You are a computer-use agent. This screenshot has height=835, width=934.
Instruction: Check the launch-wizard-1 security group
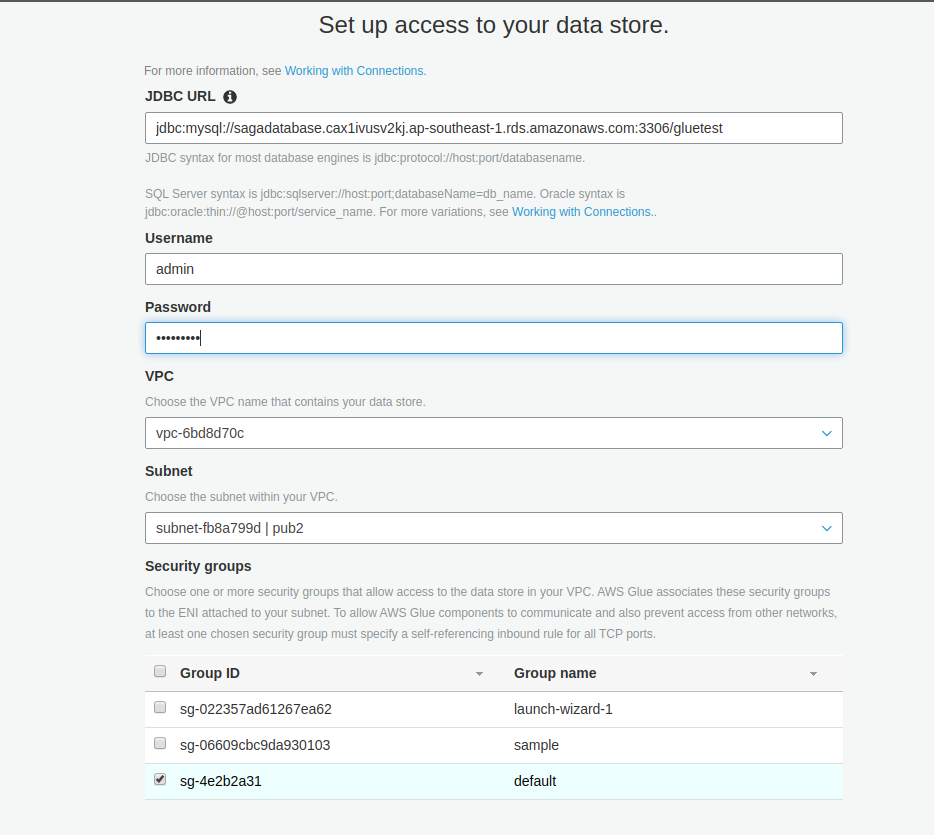click(x=160, y=708)
